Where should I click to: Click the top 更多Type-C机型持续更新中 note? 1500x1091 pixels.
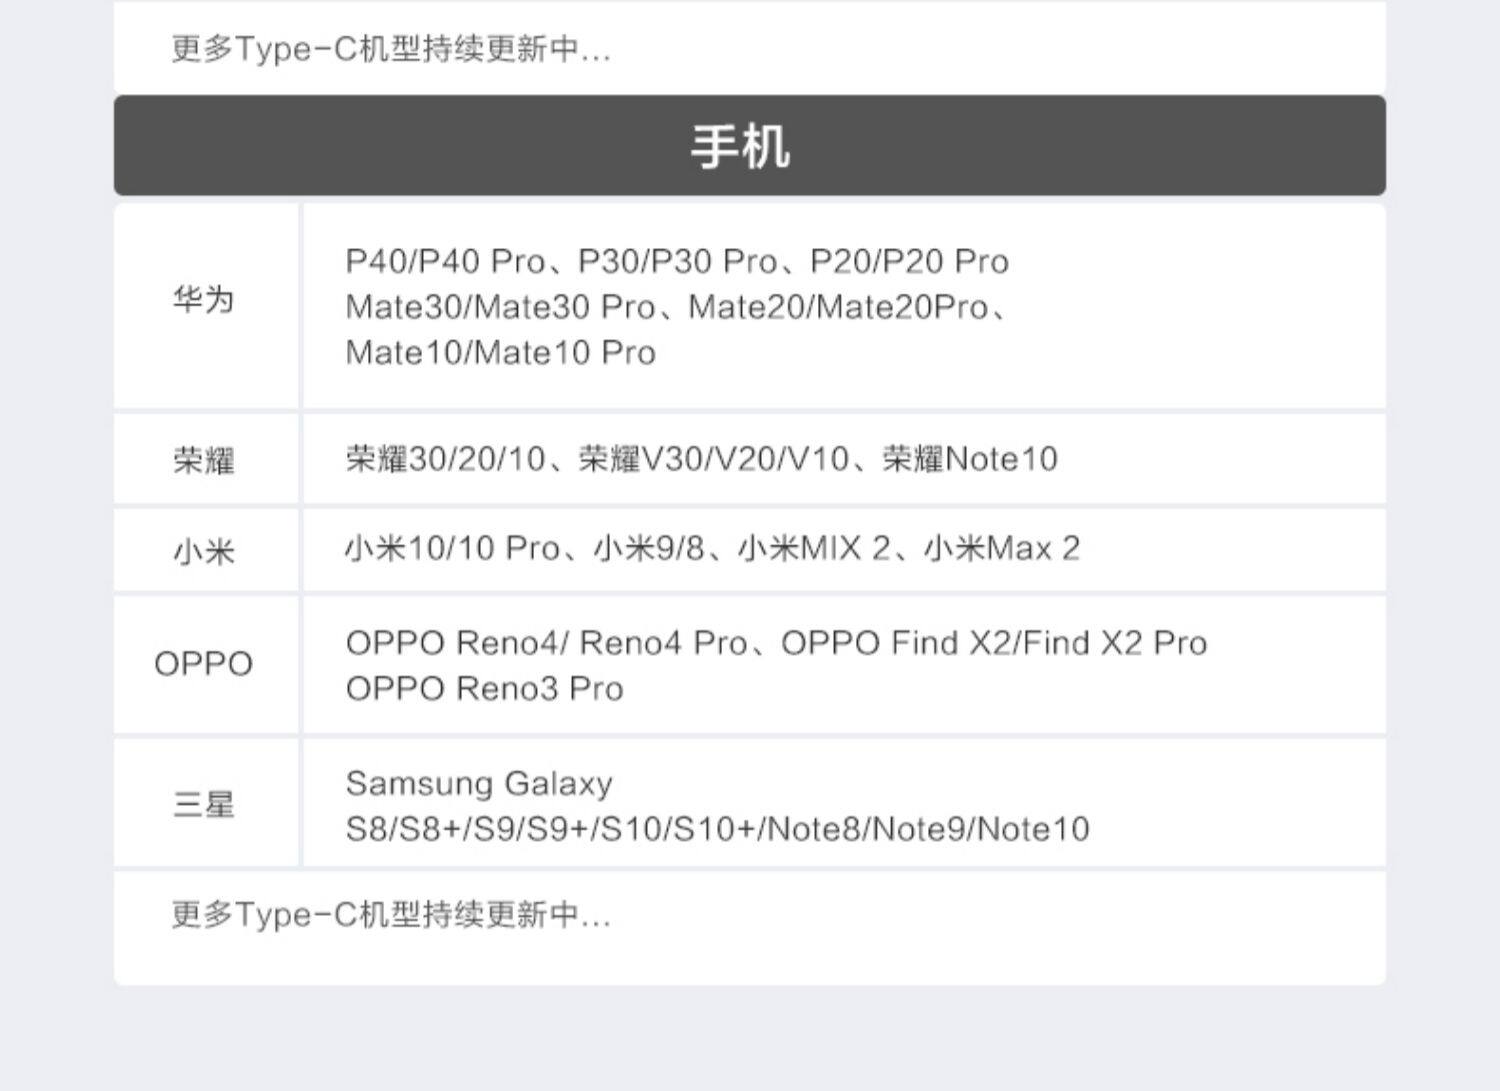[x=391, y=48]
